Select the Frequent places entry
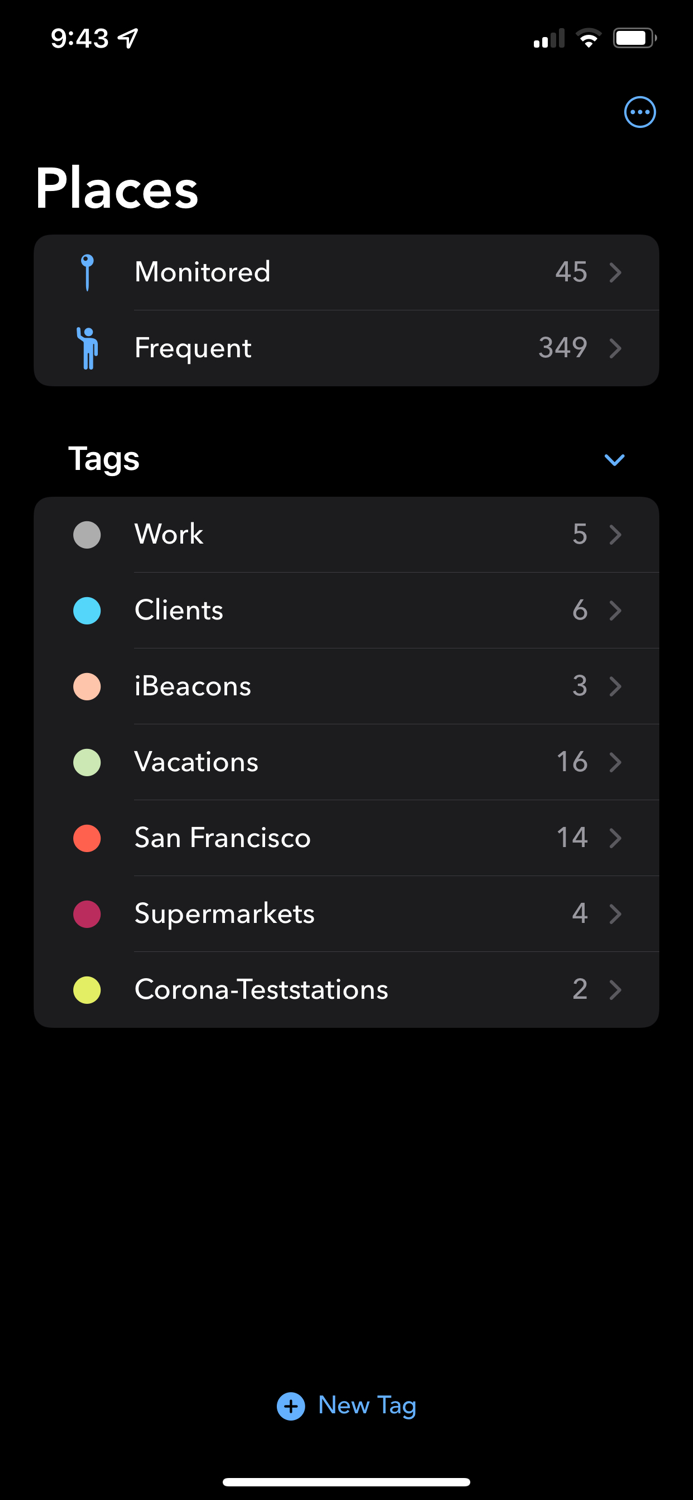The height and width of the screenshot is (1500, 693). [x=346, y=348]
